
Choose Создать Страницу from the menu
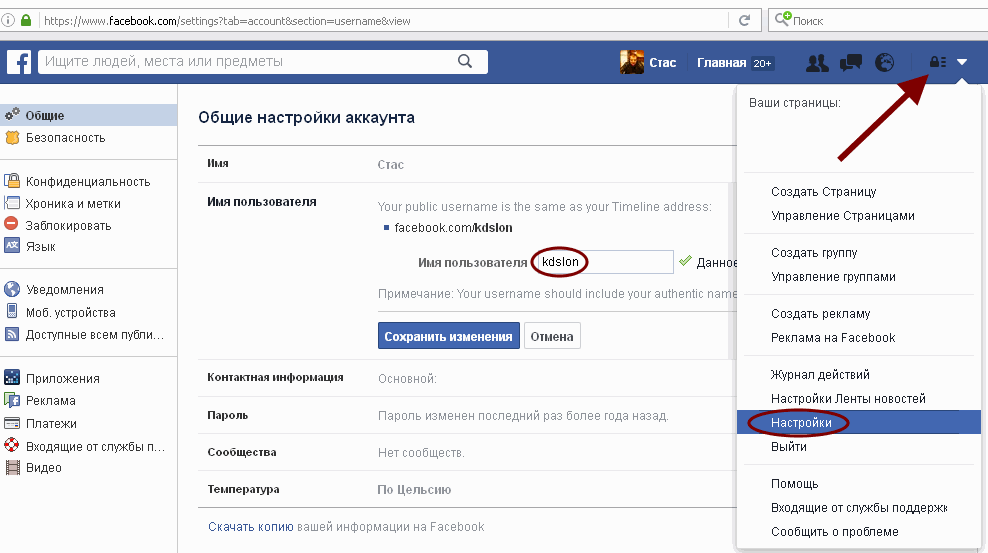(824, 191)
